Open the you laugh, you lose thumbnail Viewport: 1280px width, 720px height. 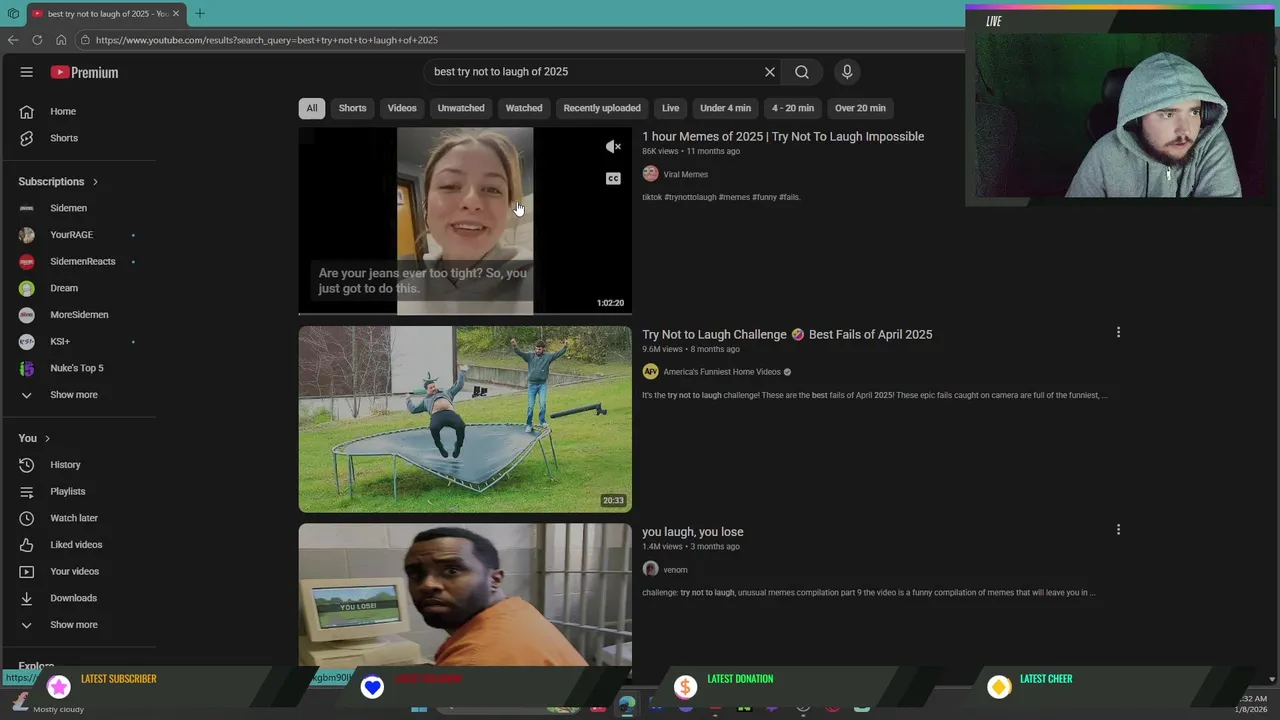click(x=465, y=594)
